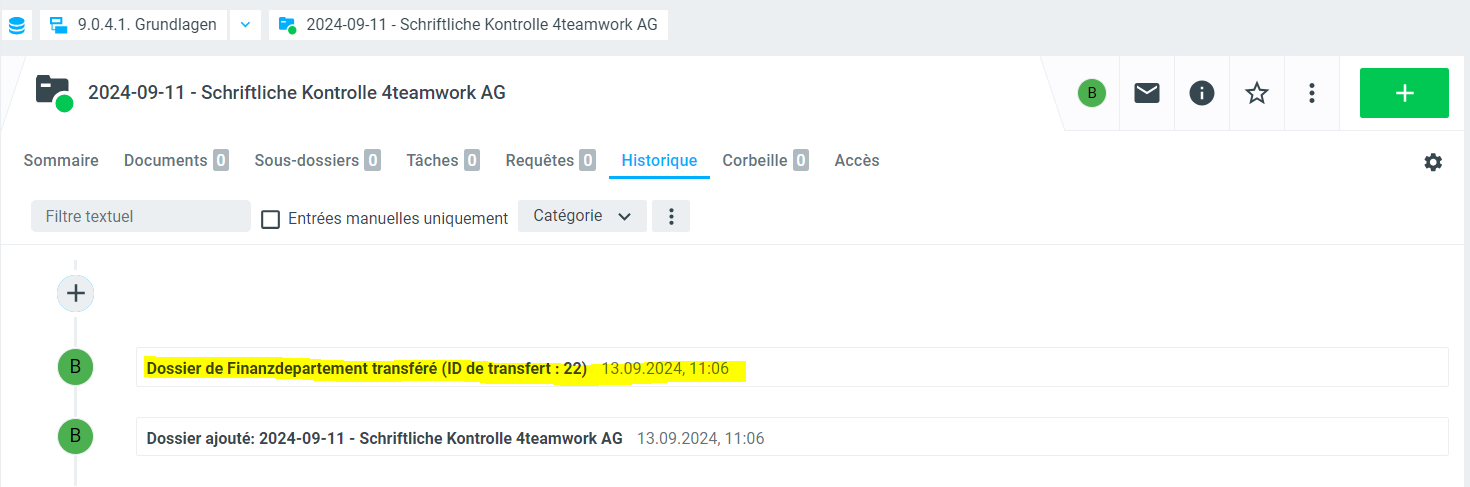
Task: Open filter options three-dot menu
Action: coord(671,216)
